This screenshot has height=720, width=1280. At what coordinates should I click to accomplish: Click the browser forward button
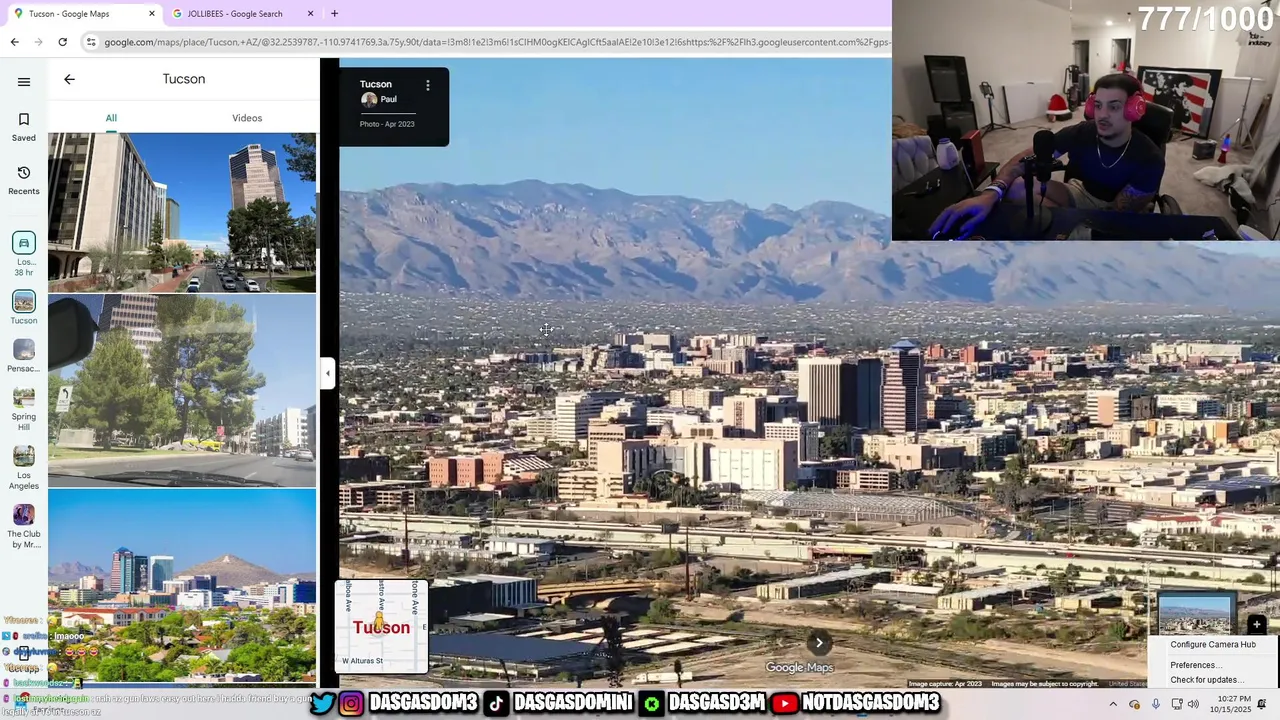click(38, 42)
